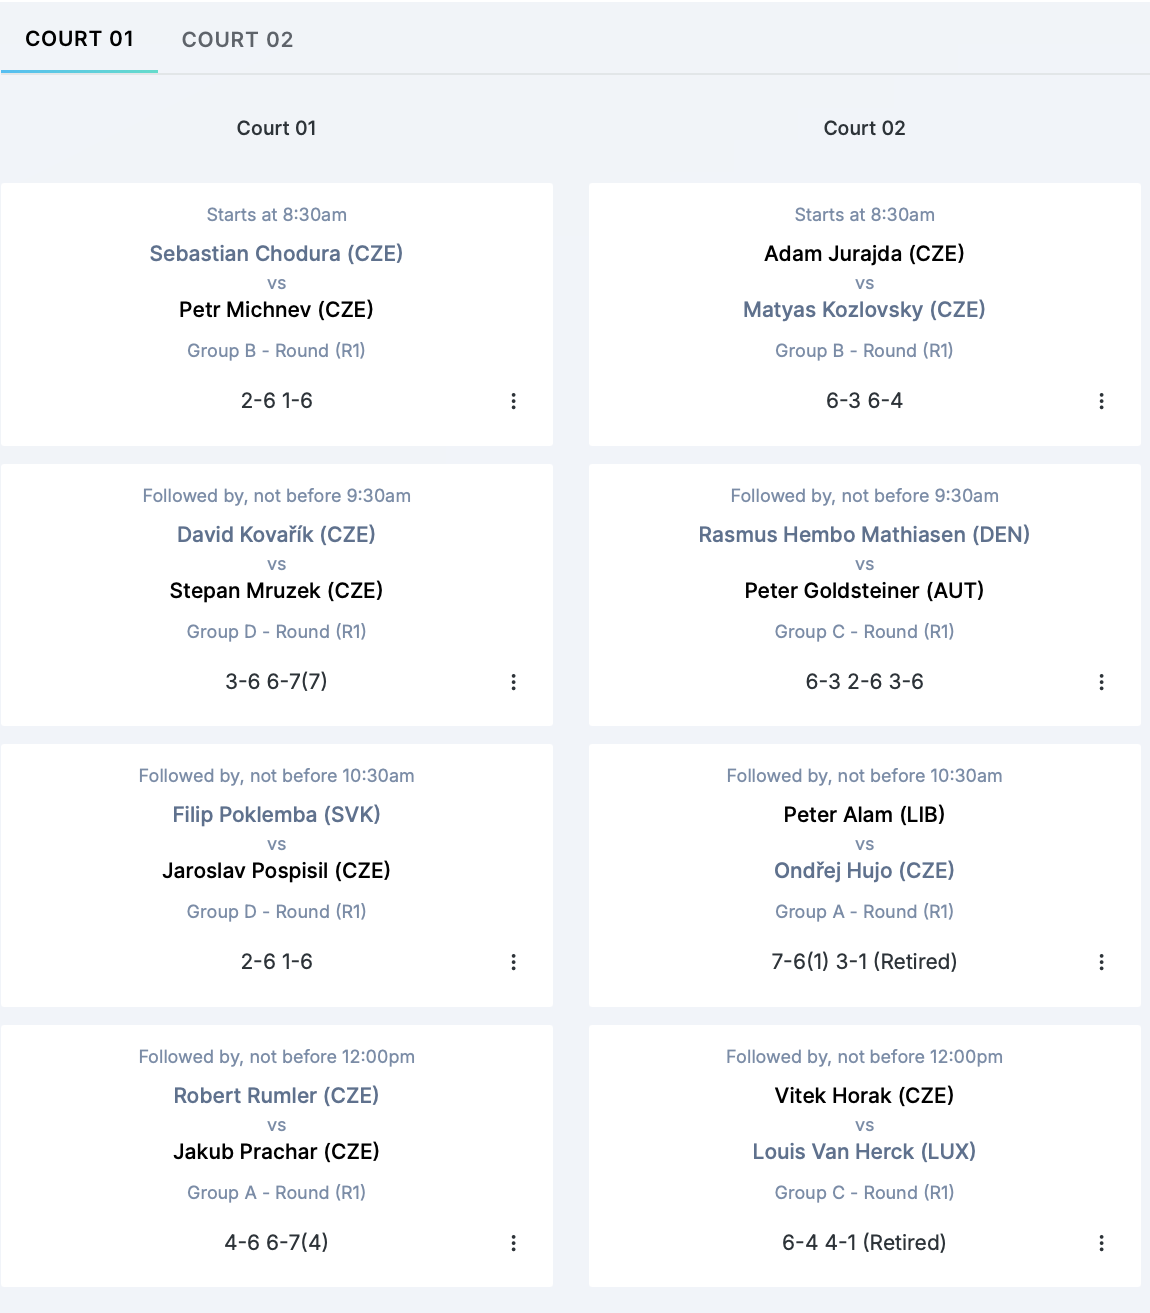This screenshot has width=1150, height=1313.
Task: Open kebab menu for Horak vs Van Herck match
Action: click(x=1101, y=1243)
